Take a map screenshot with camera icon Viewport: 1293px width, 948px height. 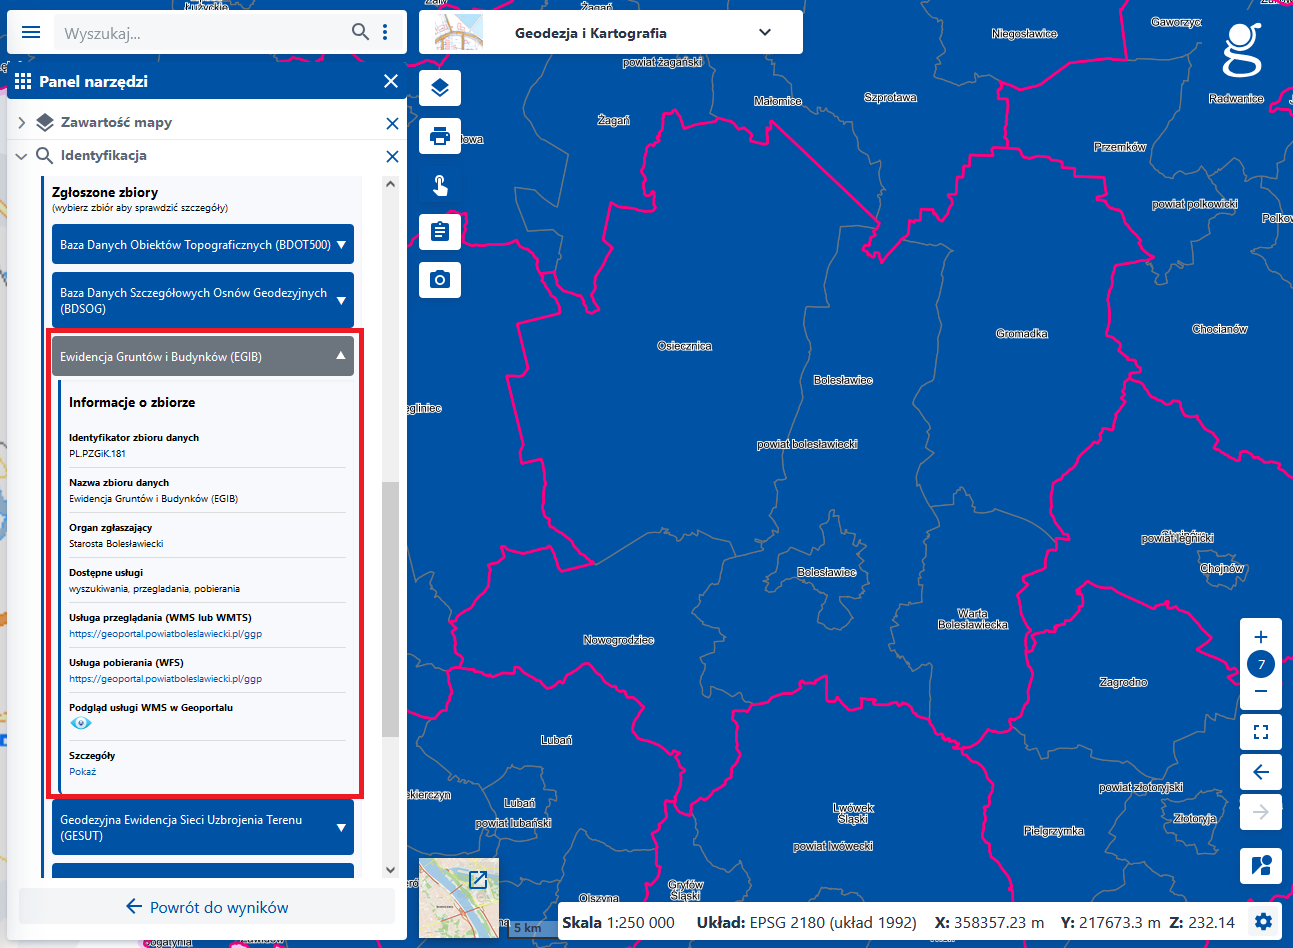tap(440, 280)
